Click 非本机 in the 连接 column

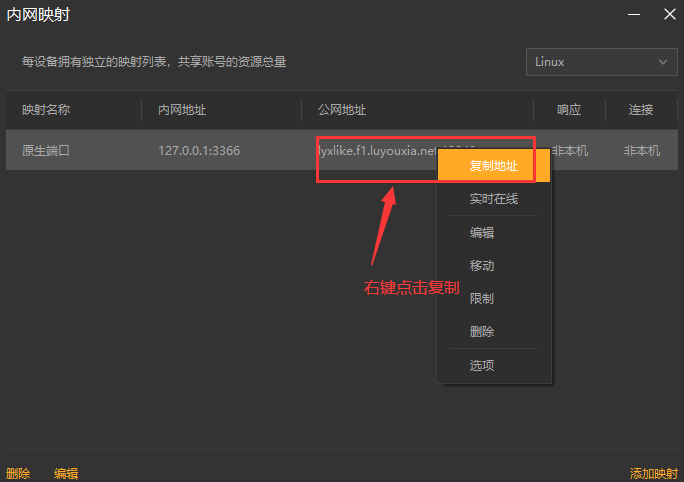coord(642,151)
